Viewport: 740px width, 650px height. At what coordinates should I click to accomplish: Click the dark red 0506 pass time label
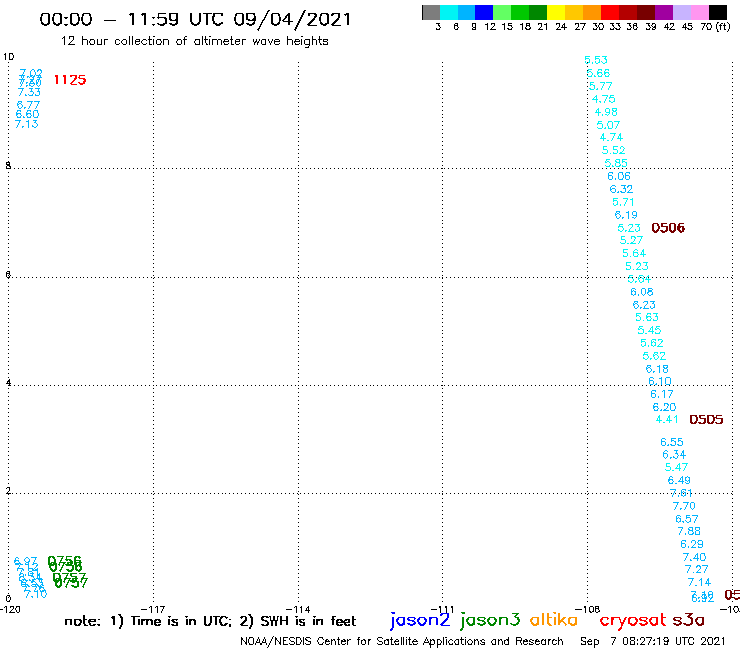click(x=668, y=228)
